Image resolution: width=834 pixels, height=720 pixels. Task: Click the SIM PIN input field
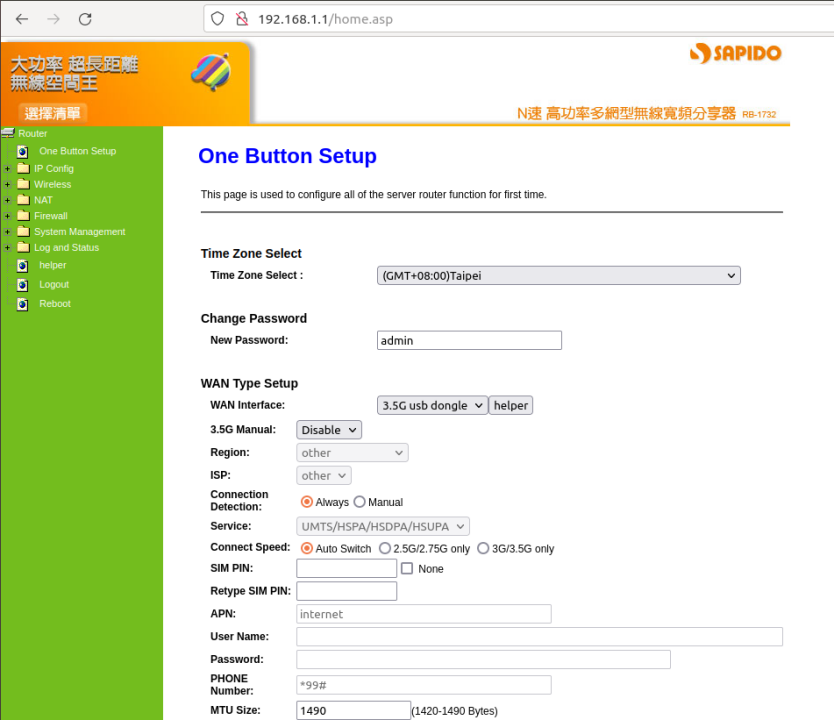pyautogui.click(x=346, y=568)
